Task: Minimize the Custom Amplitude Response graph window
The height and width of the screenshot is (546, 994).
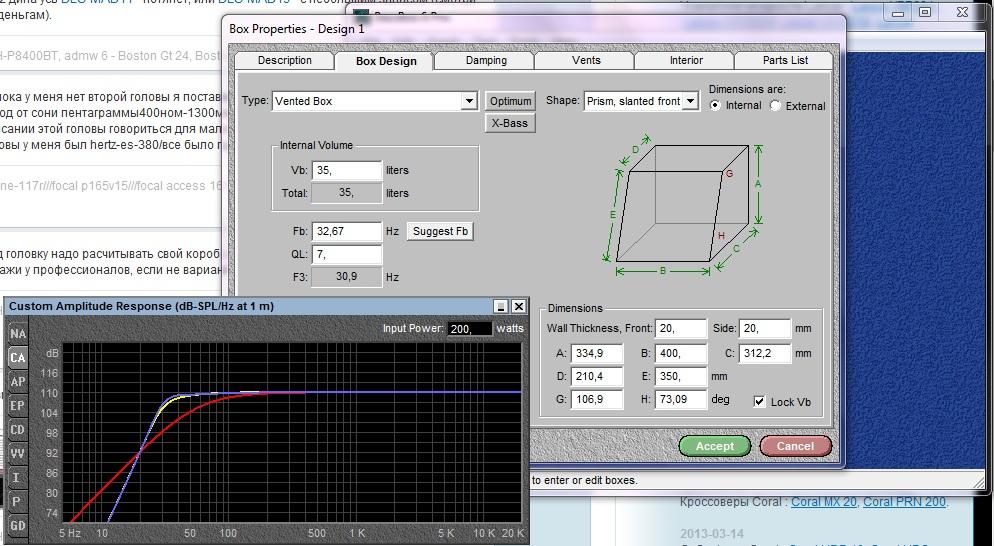Action: (502, 306)
